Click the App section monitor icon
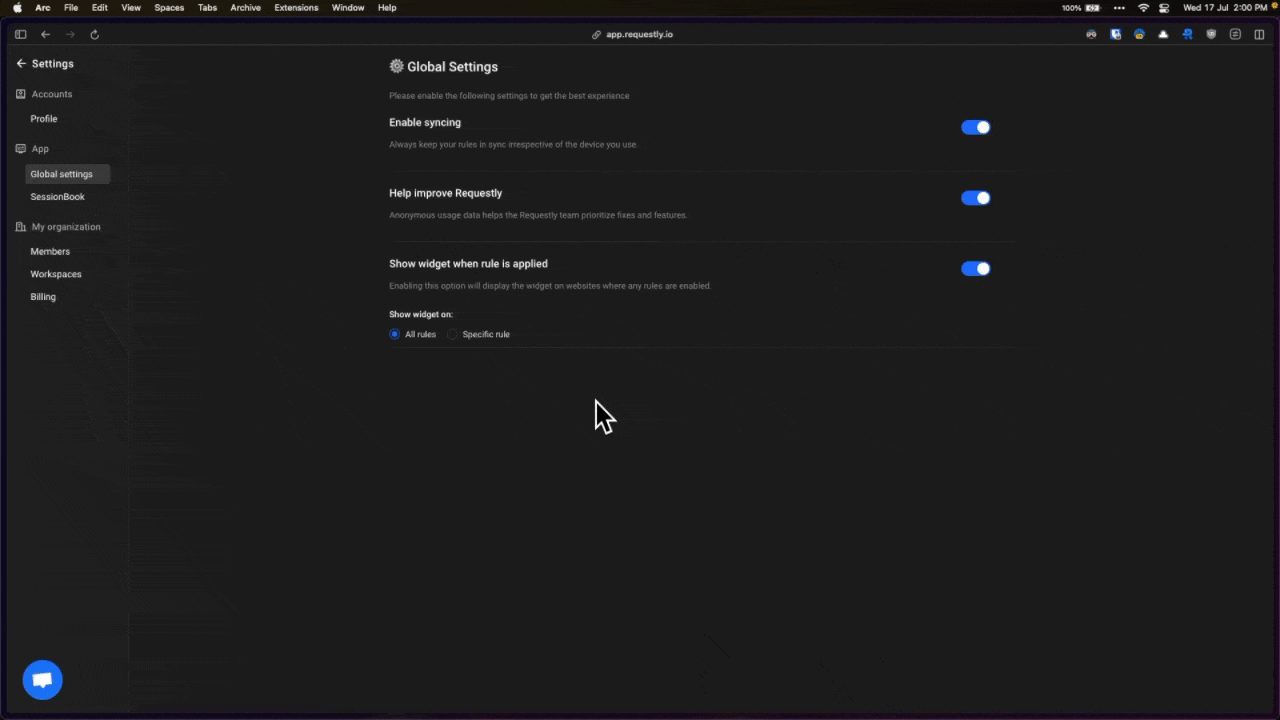Image resolution: width=1280 pixels, height=720 pixels. tap(21, 149)
